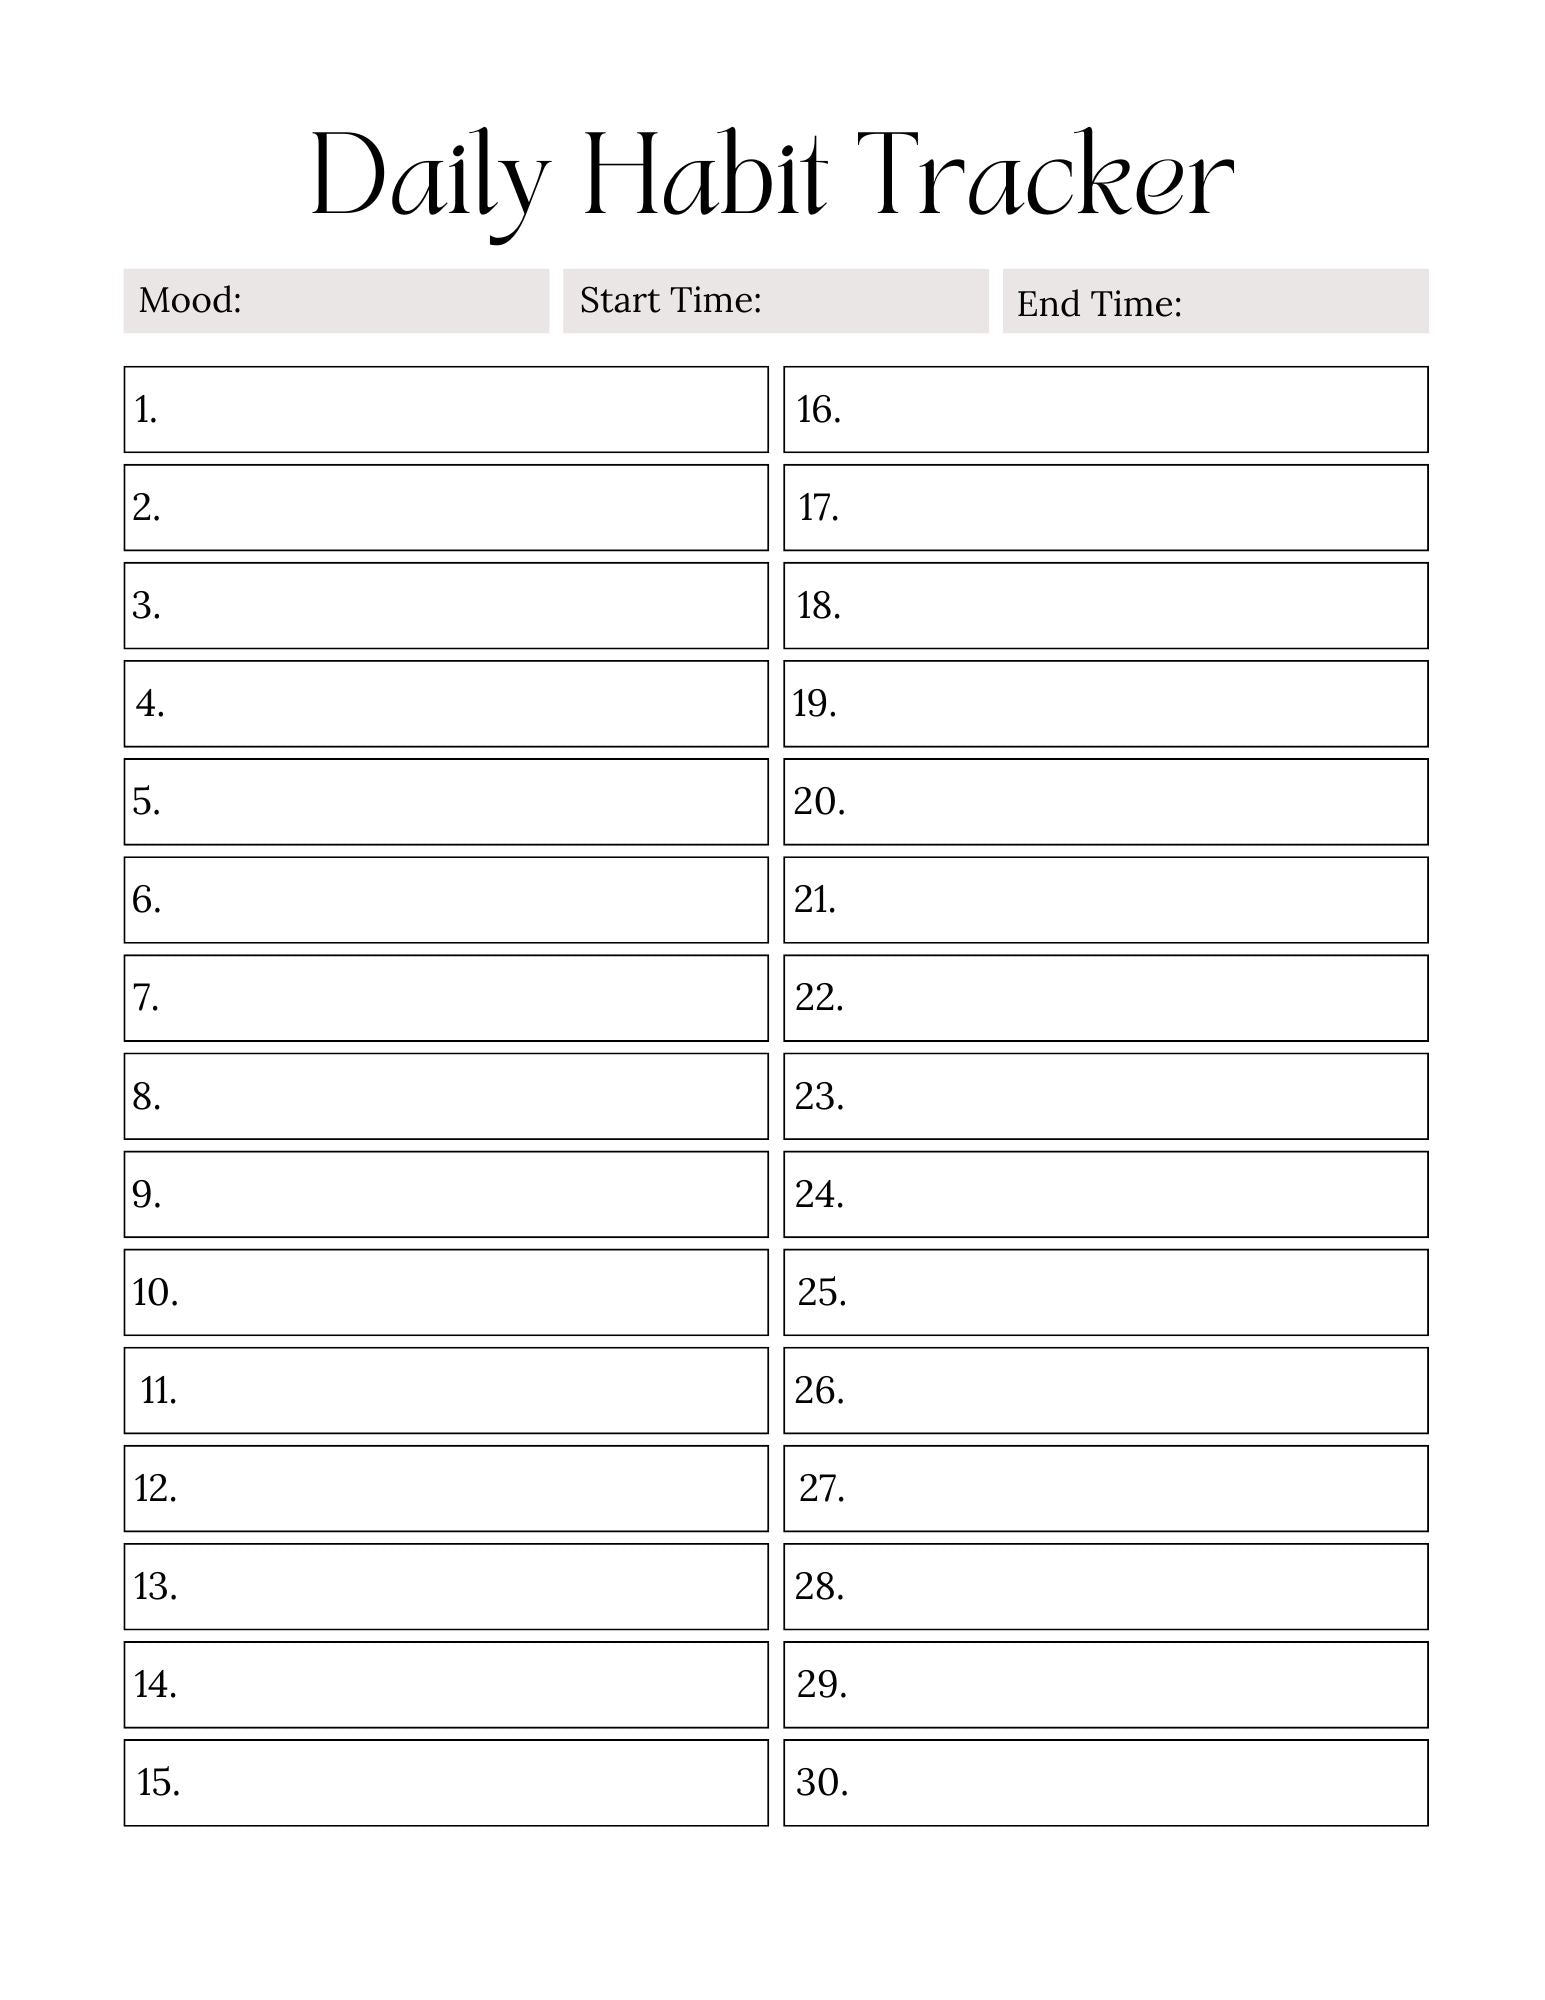Select the Start Time field
The height and width of the screenshot is (2000, 1545).
(x=775, y=301)
